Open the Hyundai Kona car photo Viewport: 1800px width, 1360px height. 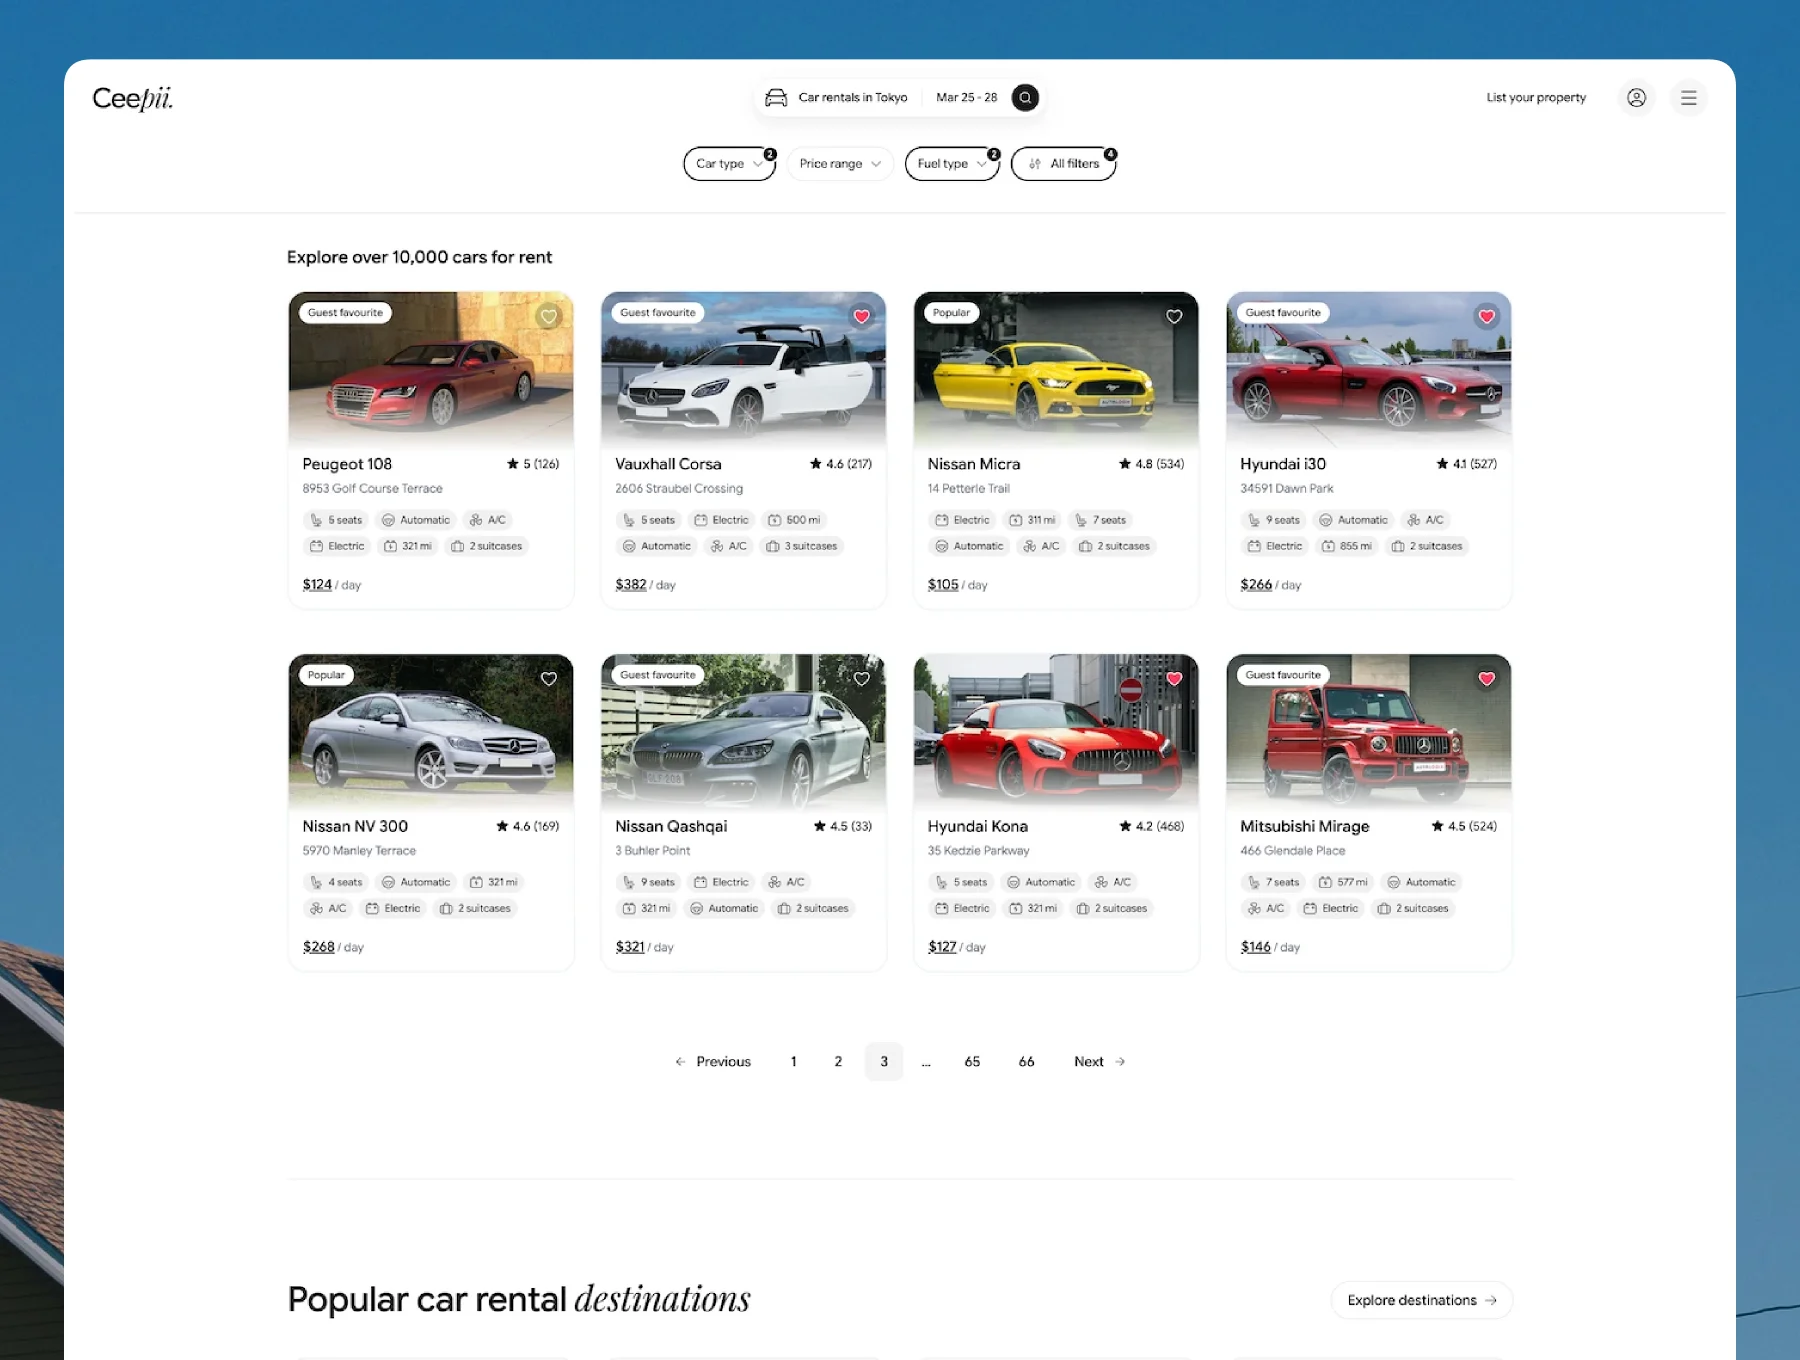pyautogui.click(x=1056, y=730)
